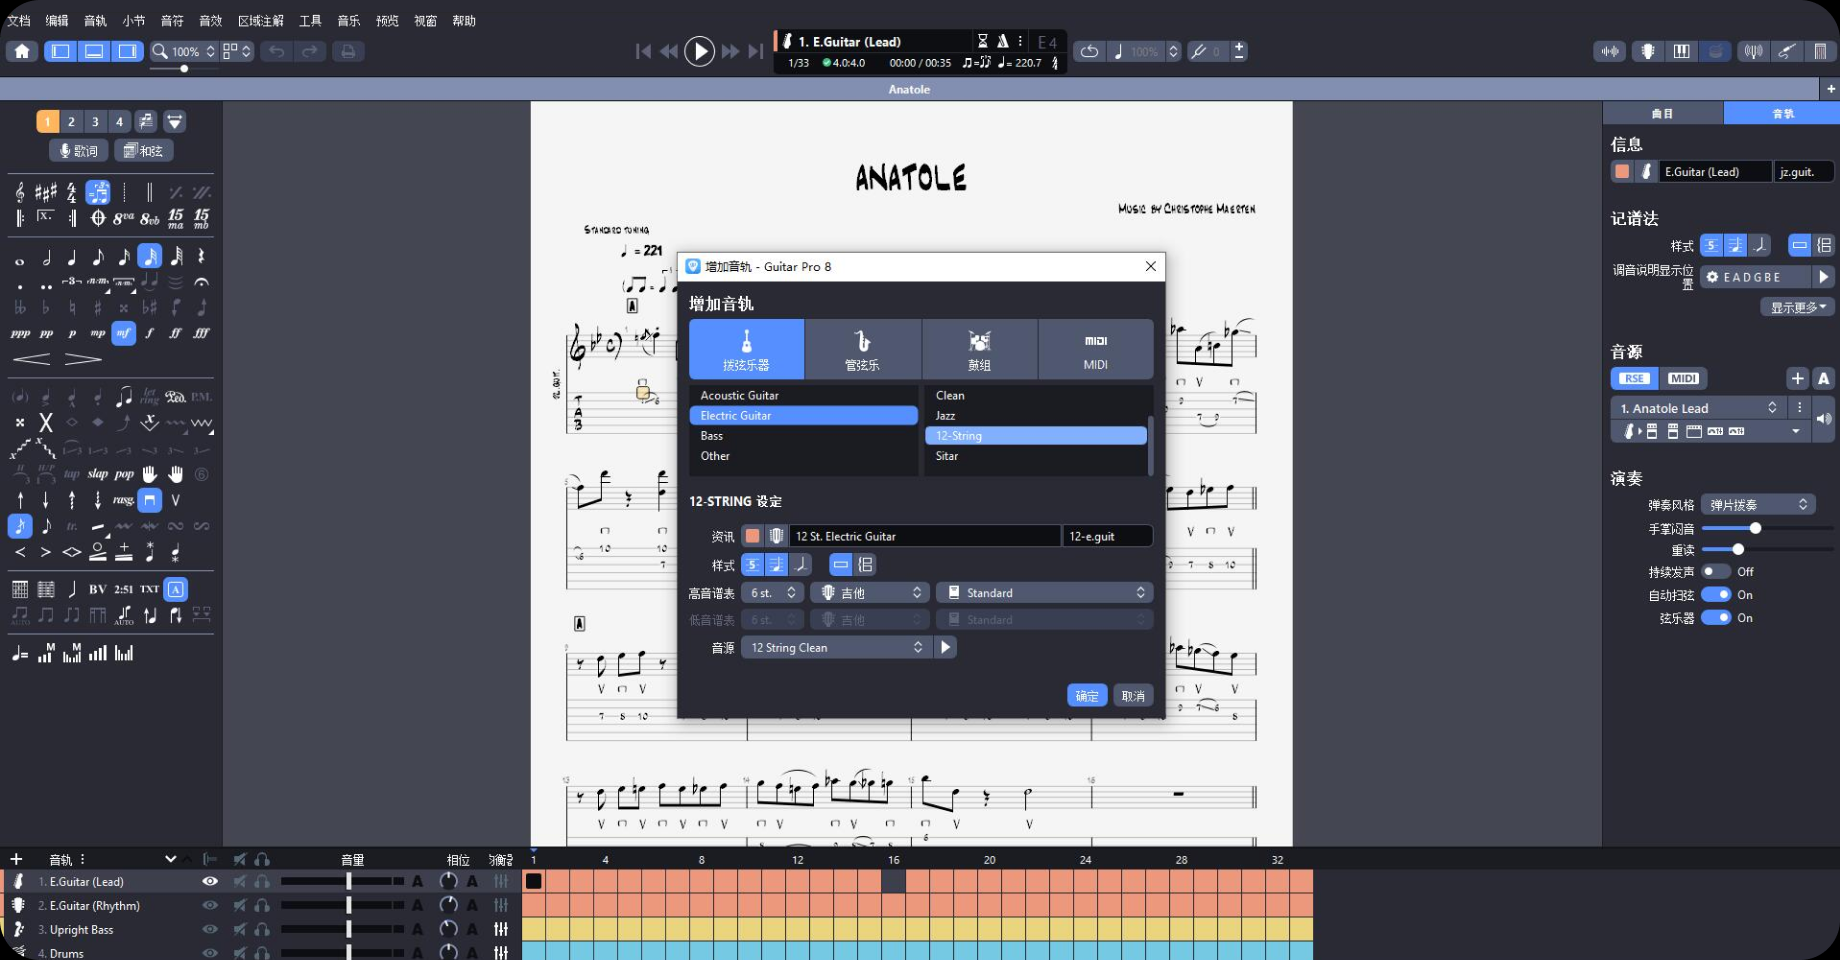Open the fretboard view (guitar head icon)
This screenshot has height=960, width=1840.
pos(1646,51)
